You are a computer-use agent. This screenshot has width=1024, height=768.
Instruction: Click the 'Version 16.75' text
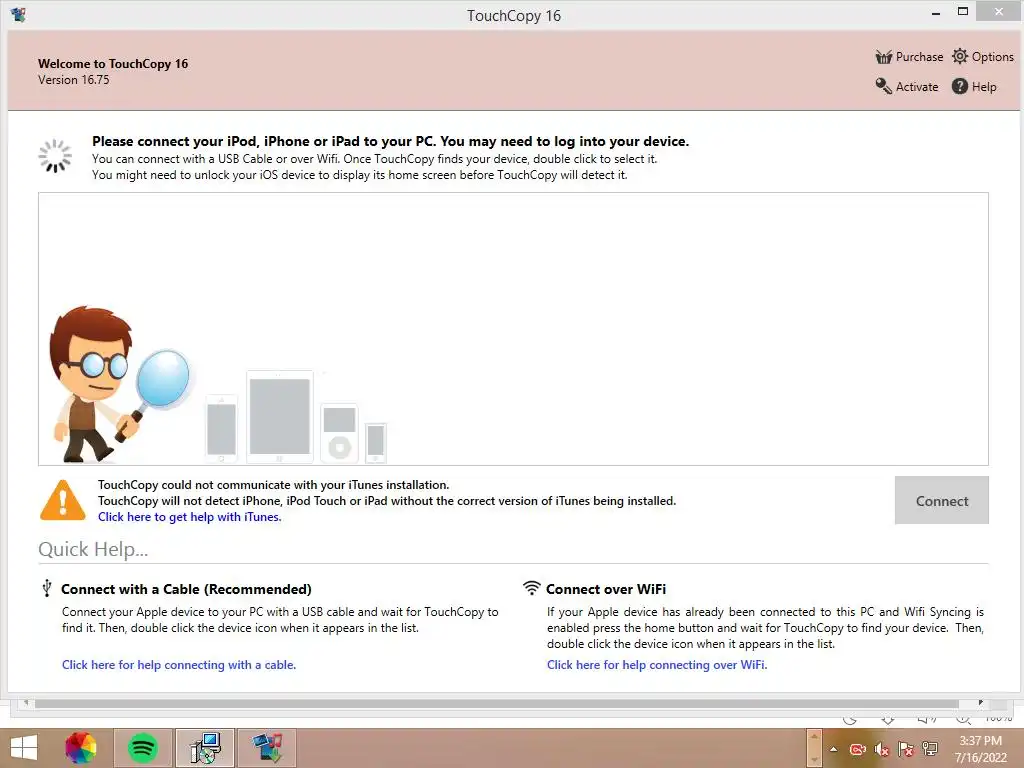pos(74,80)
